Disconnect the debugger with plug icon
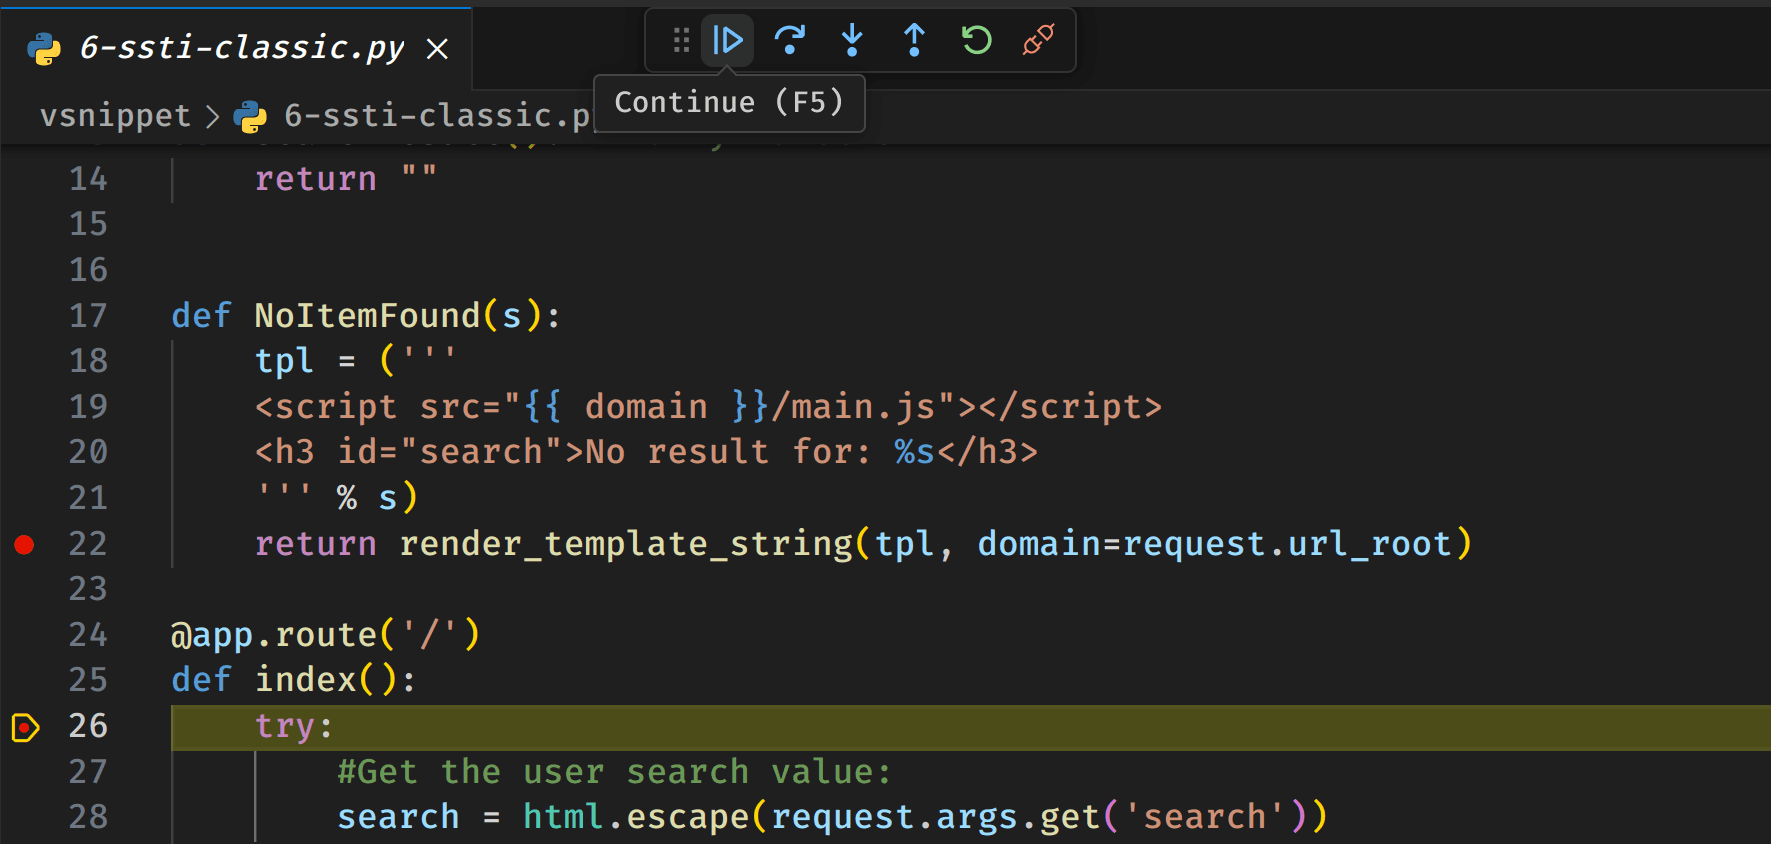The height and width of the screenshot is (844, 1771). pyautogui.click(x=1038, y=41)
